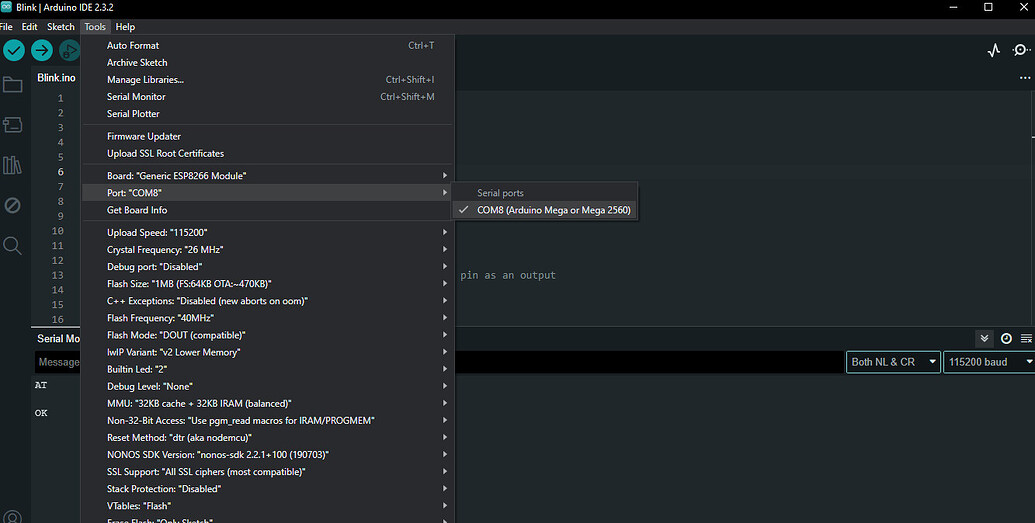Viewport: 1035px width, 523px height.
Task: Open the Sketch menu
Action: pos(61,27)
